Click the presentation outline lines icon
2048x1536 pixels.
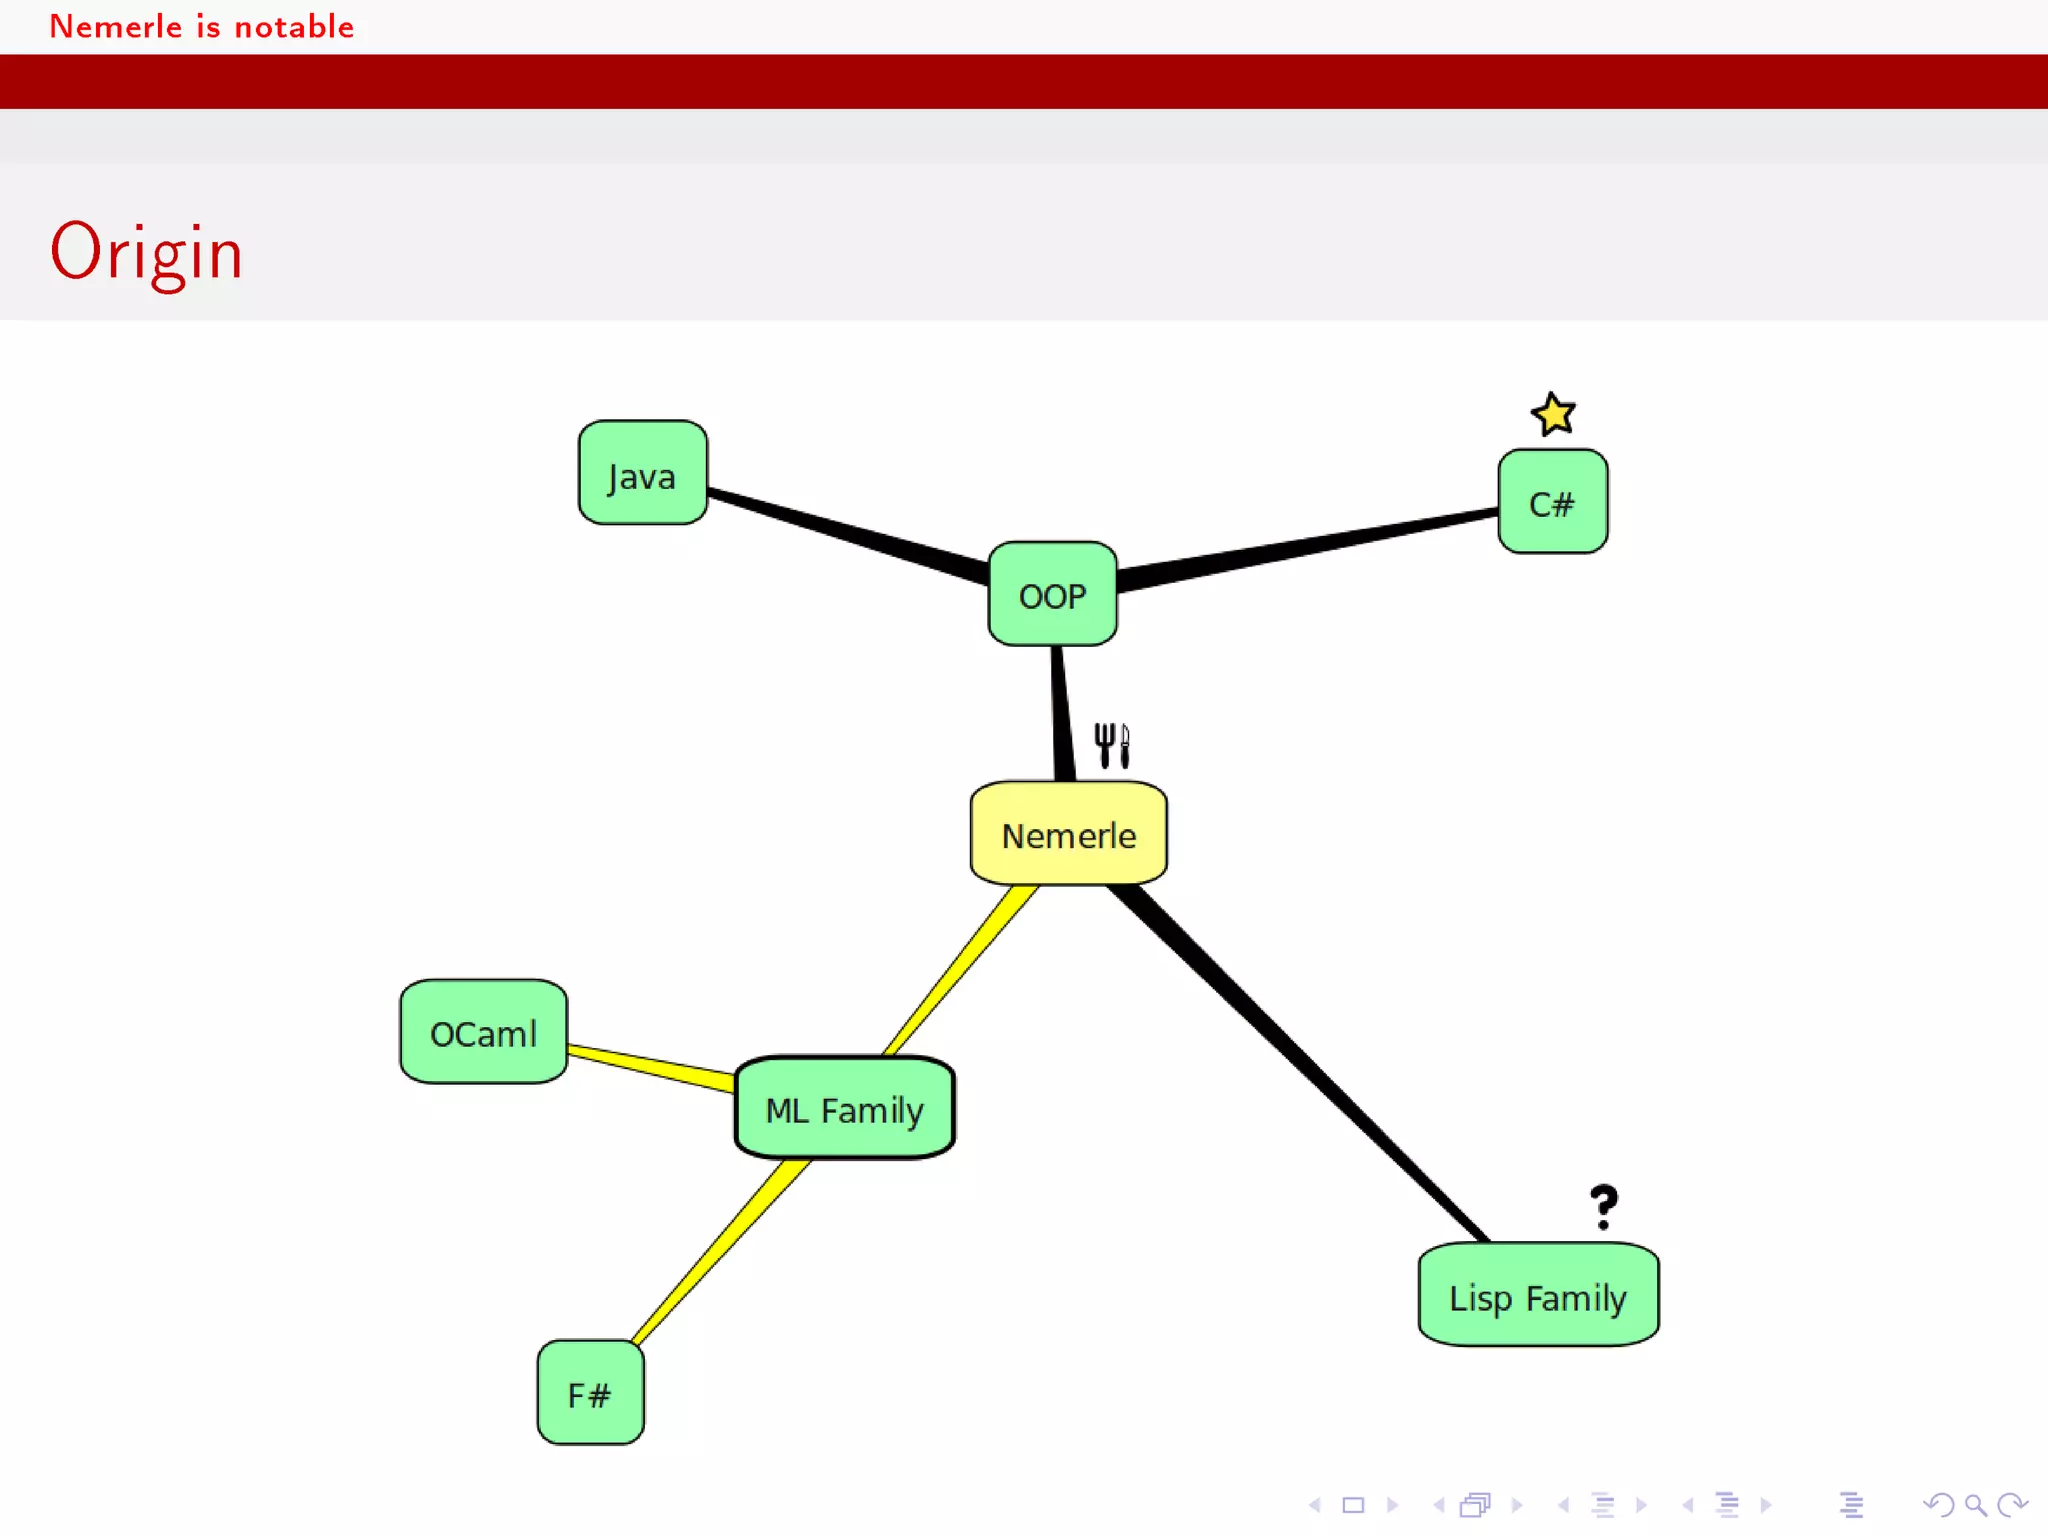(1851, 1505)
